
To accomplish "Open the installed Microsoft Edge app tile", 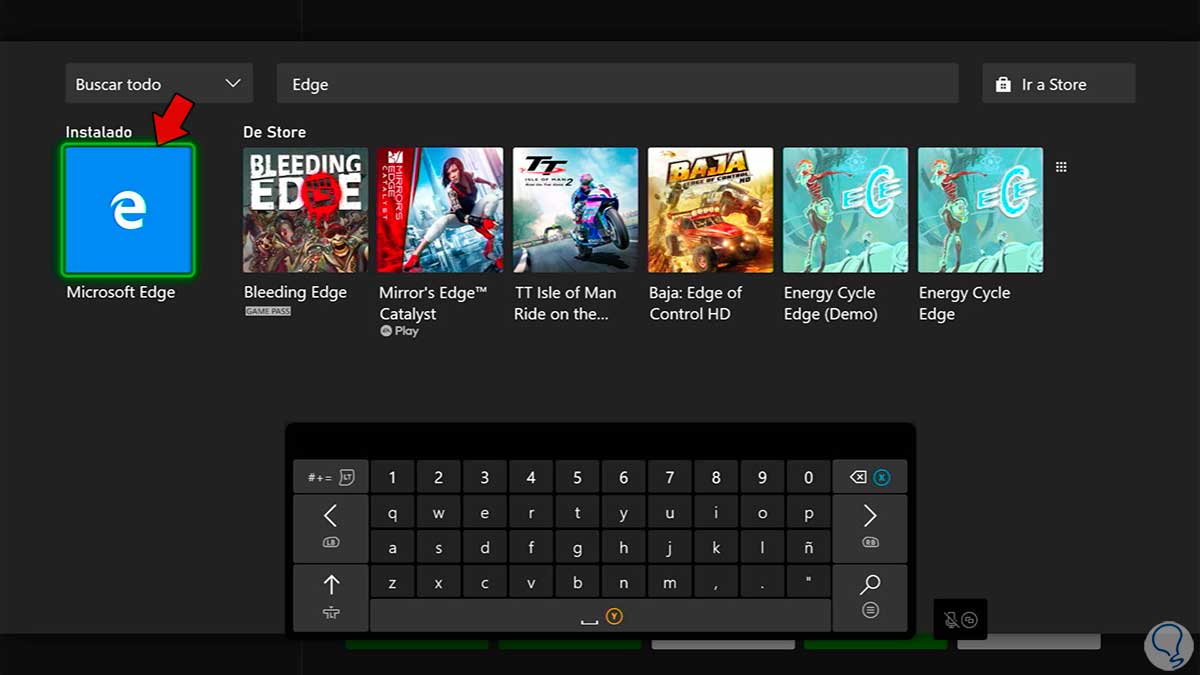I will coord(129,210).
